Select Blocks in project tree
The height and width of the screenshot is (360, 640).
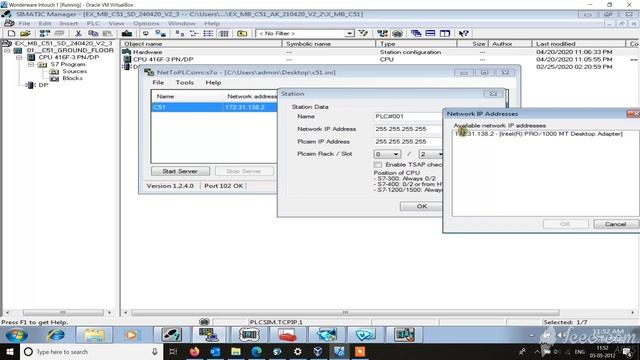[x=72, y=78]
